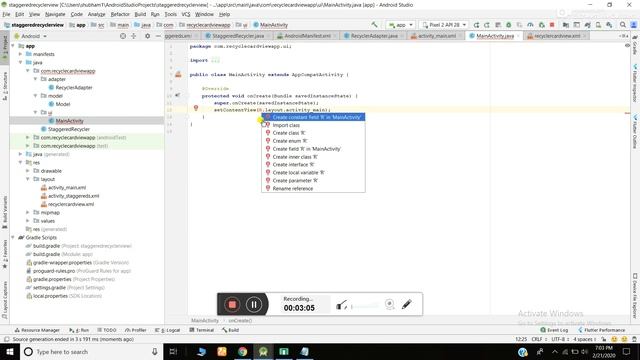Viewport: 640px width, 360px height.
Task: Switch to the AndroidManifest.xml editor tab
Action: click(x=307, y=36)
